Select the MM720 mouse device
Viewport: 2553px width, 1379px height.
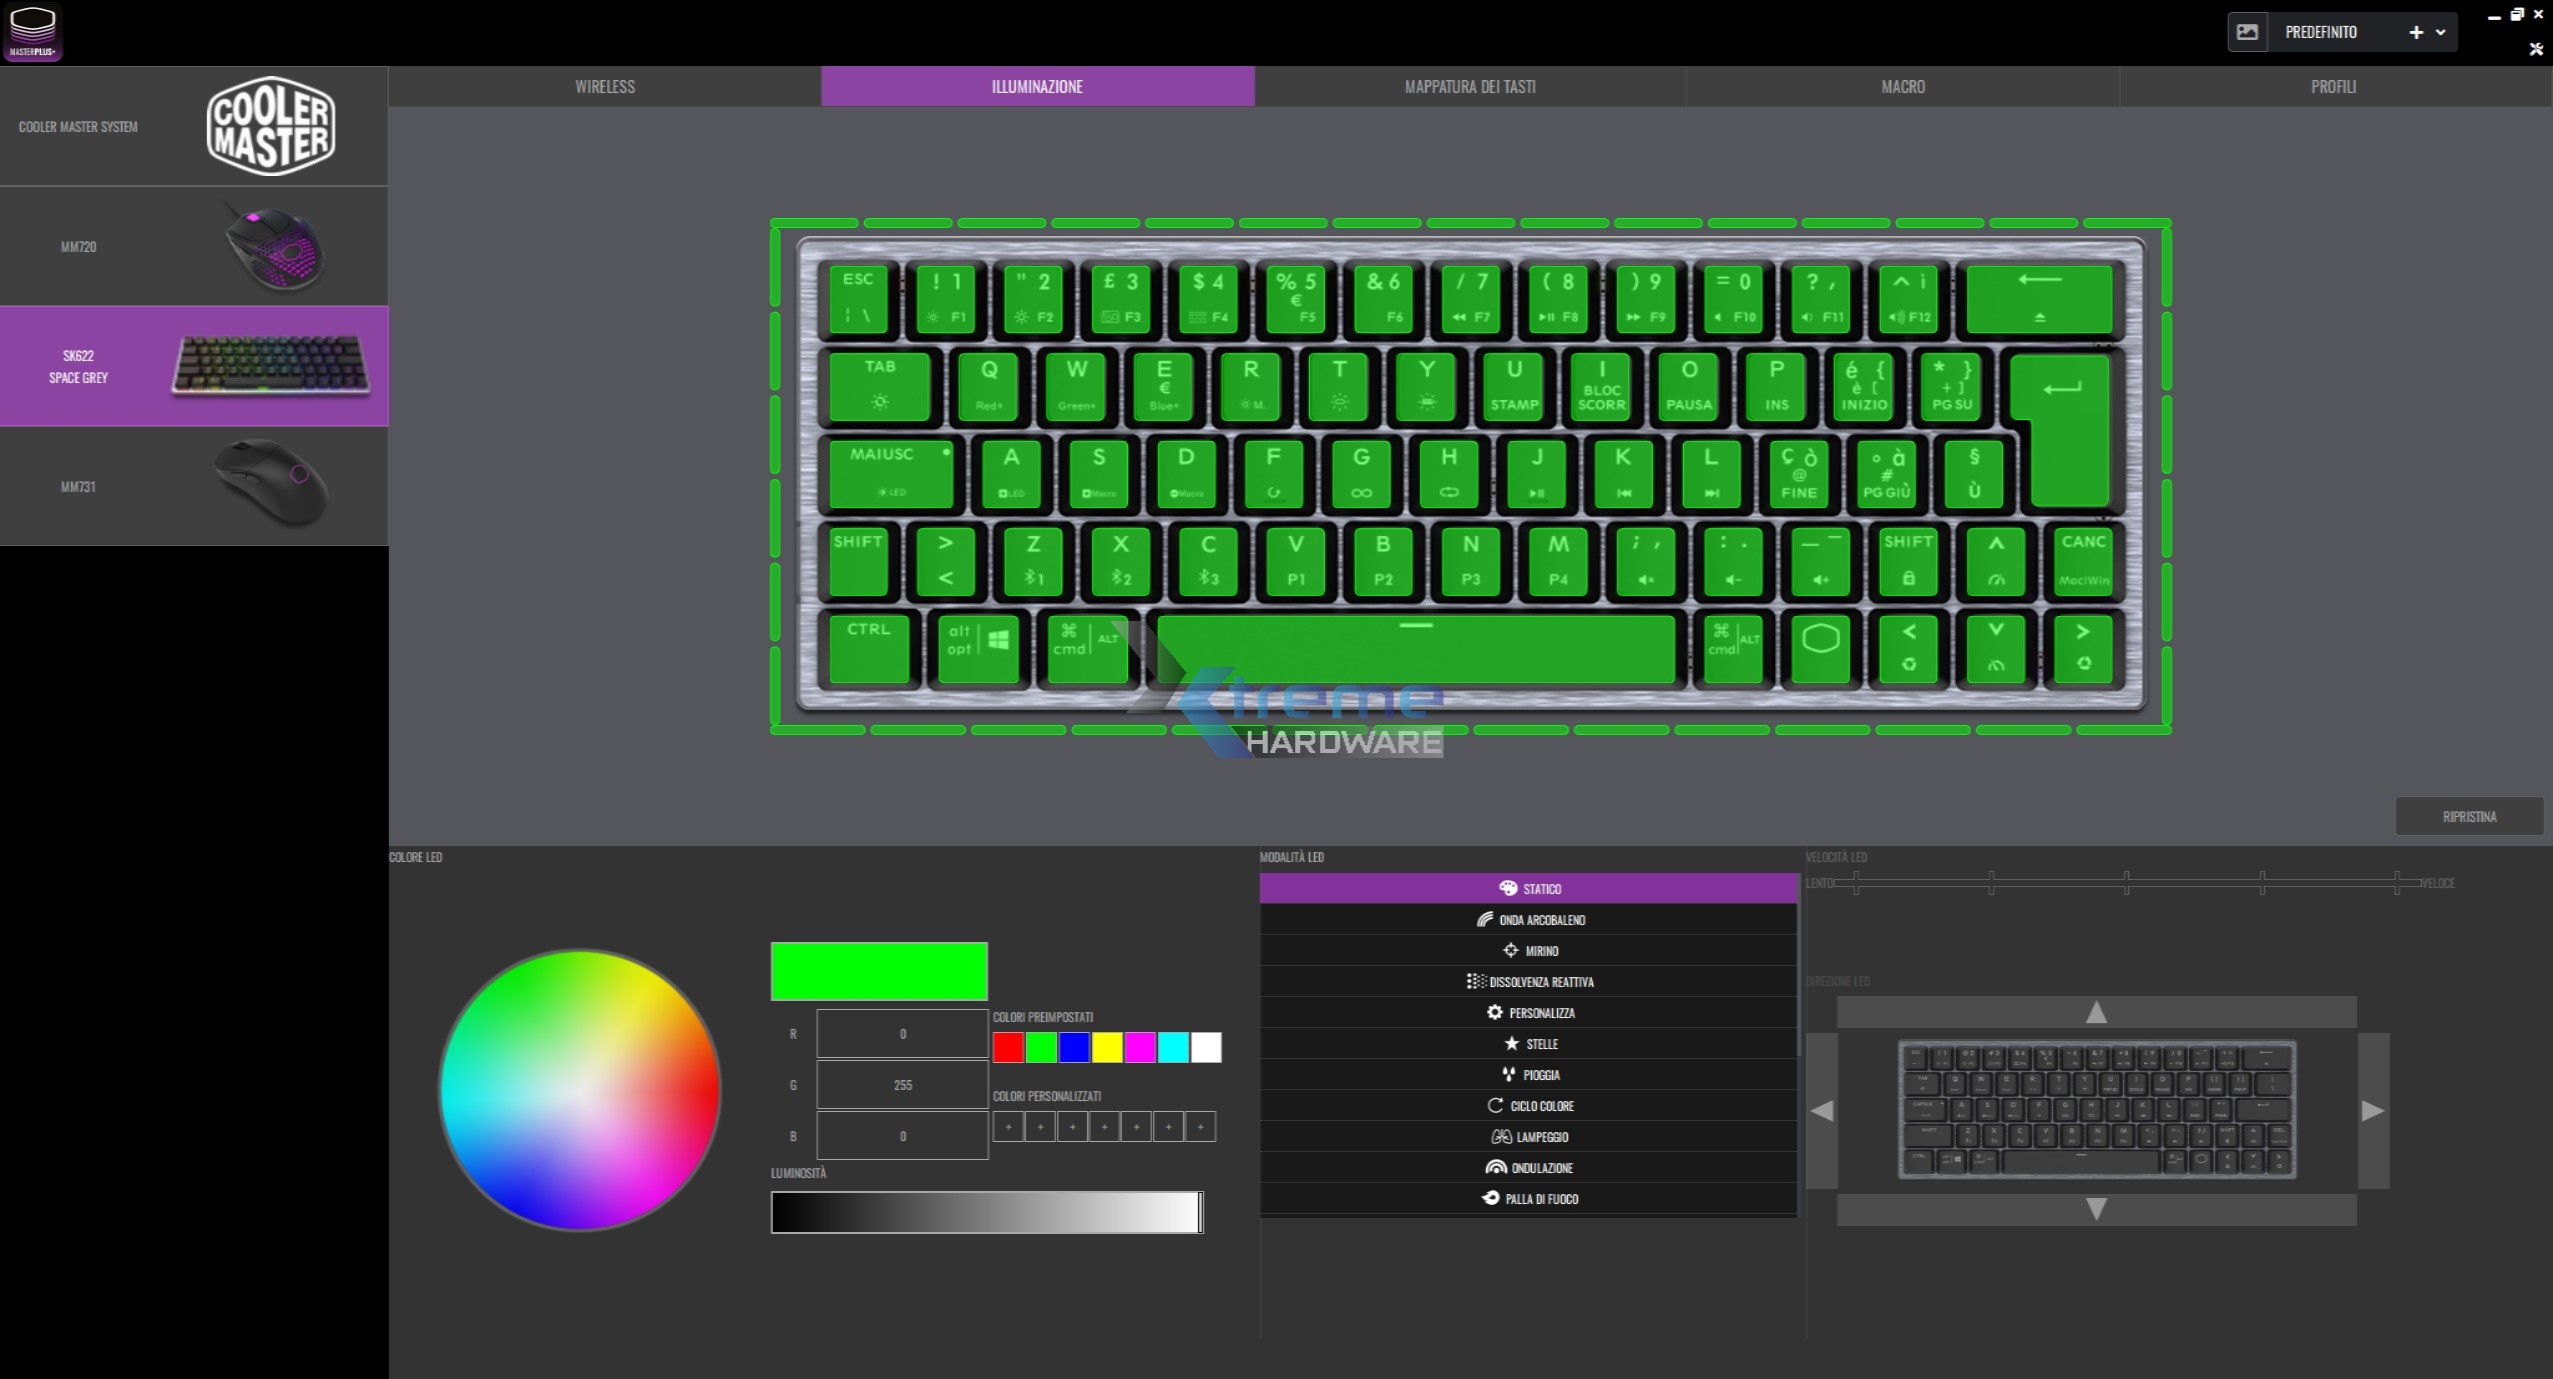click(194, 246)
